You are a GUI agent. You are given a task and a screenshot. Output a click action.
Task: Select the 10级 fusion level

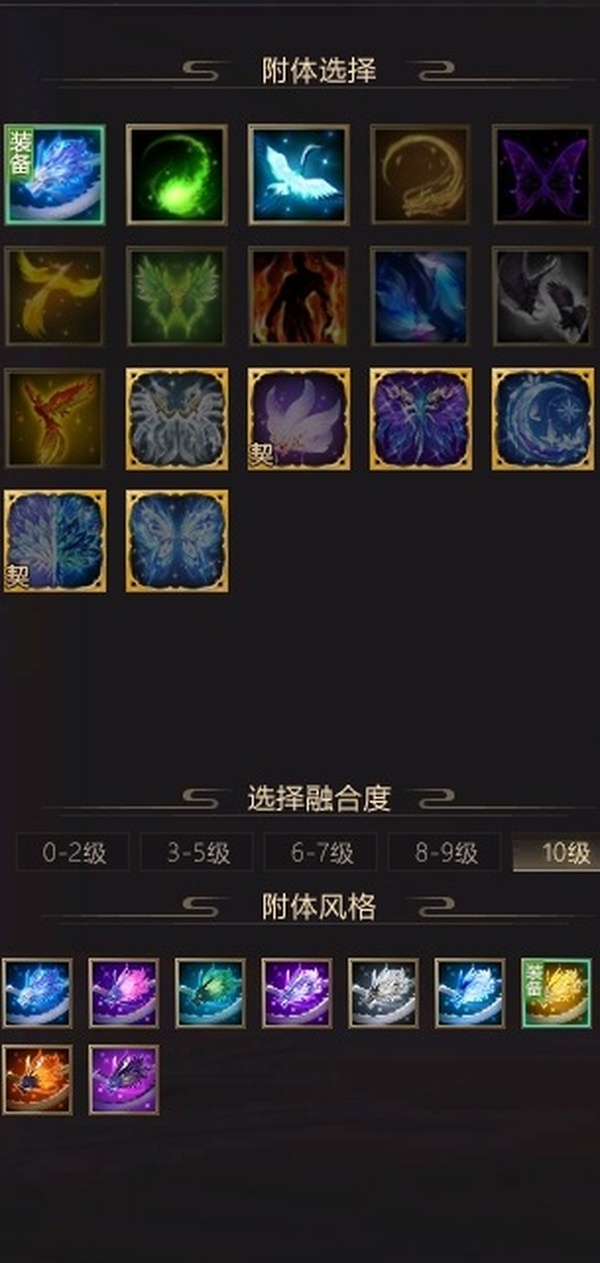tap(557, 853)
